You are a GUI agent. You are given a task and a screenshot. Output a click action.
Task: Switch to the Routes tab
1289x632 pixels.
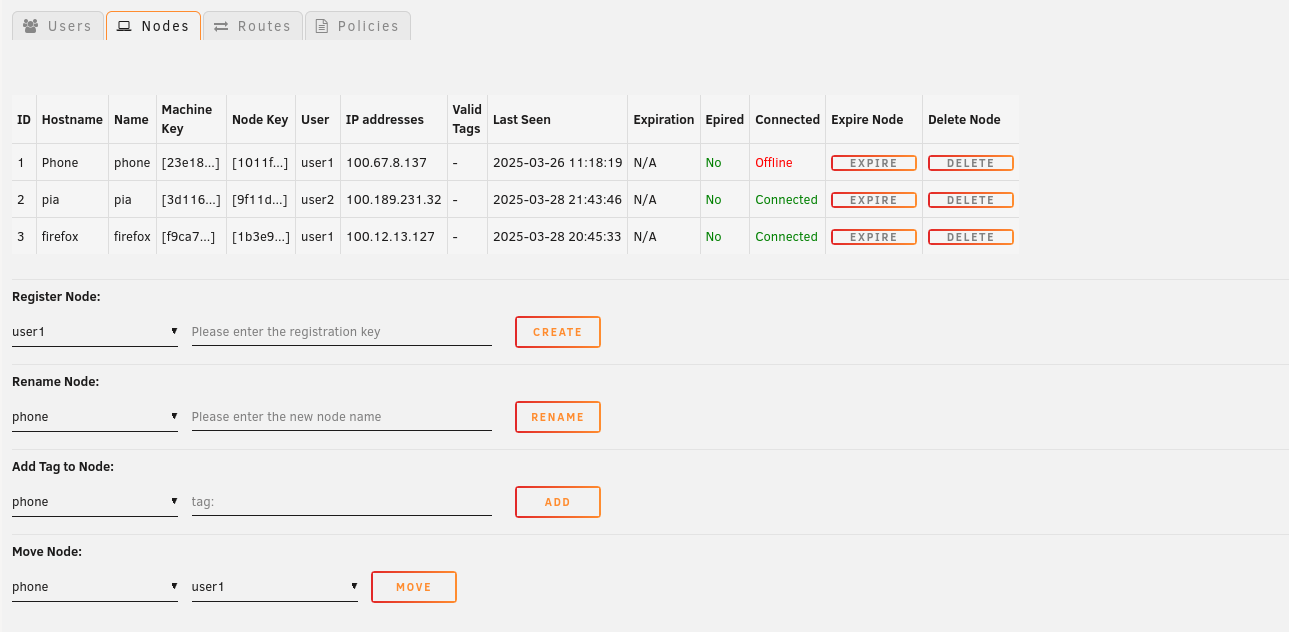click(252, 26)
